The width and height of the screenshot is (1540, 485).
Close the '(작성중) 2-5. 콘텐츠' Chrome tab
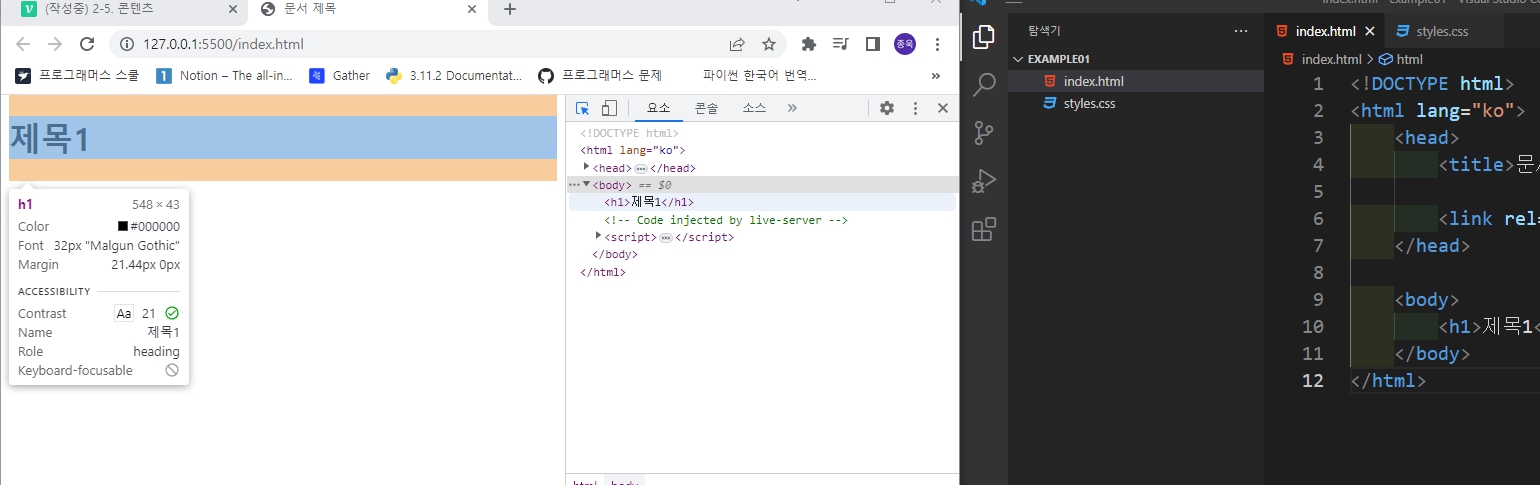coord(234,9)
